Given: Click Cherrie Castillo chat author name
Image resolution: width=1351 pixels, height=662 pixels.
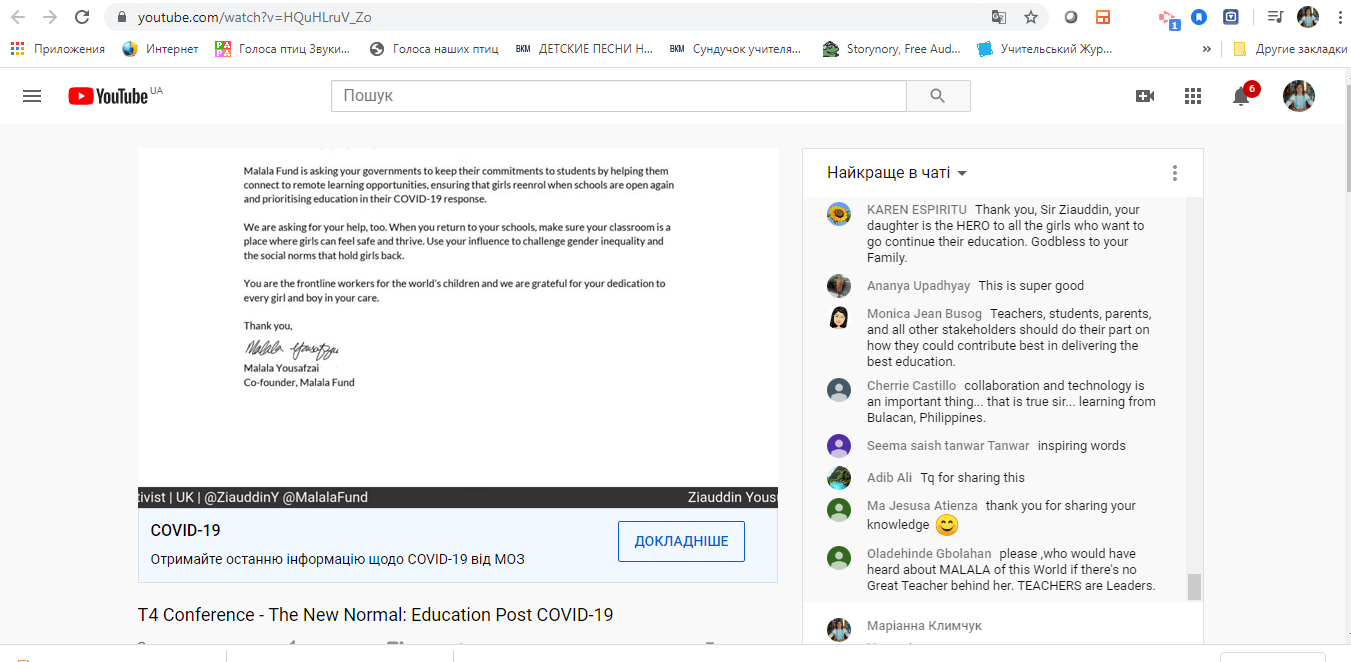Looking at the screenshot, I should pos(911,386).
